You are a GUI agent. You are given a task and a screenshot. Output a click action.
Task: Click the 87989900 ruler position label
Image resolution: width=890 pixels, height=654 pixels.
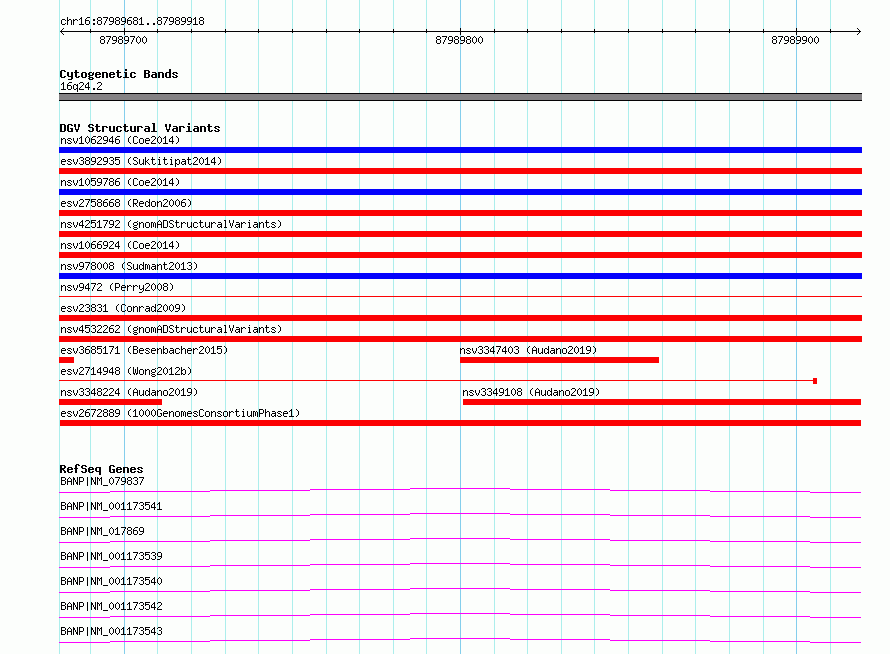tap(795, 40)
